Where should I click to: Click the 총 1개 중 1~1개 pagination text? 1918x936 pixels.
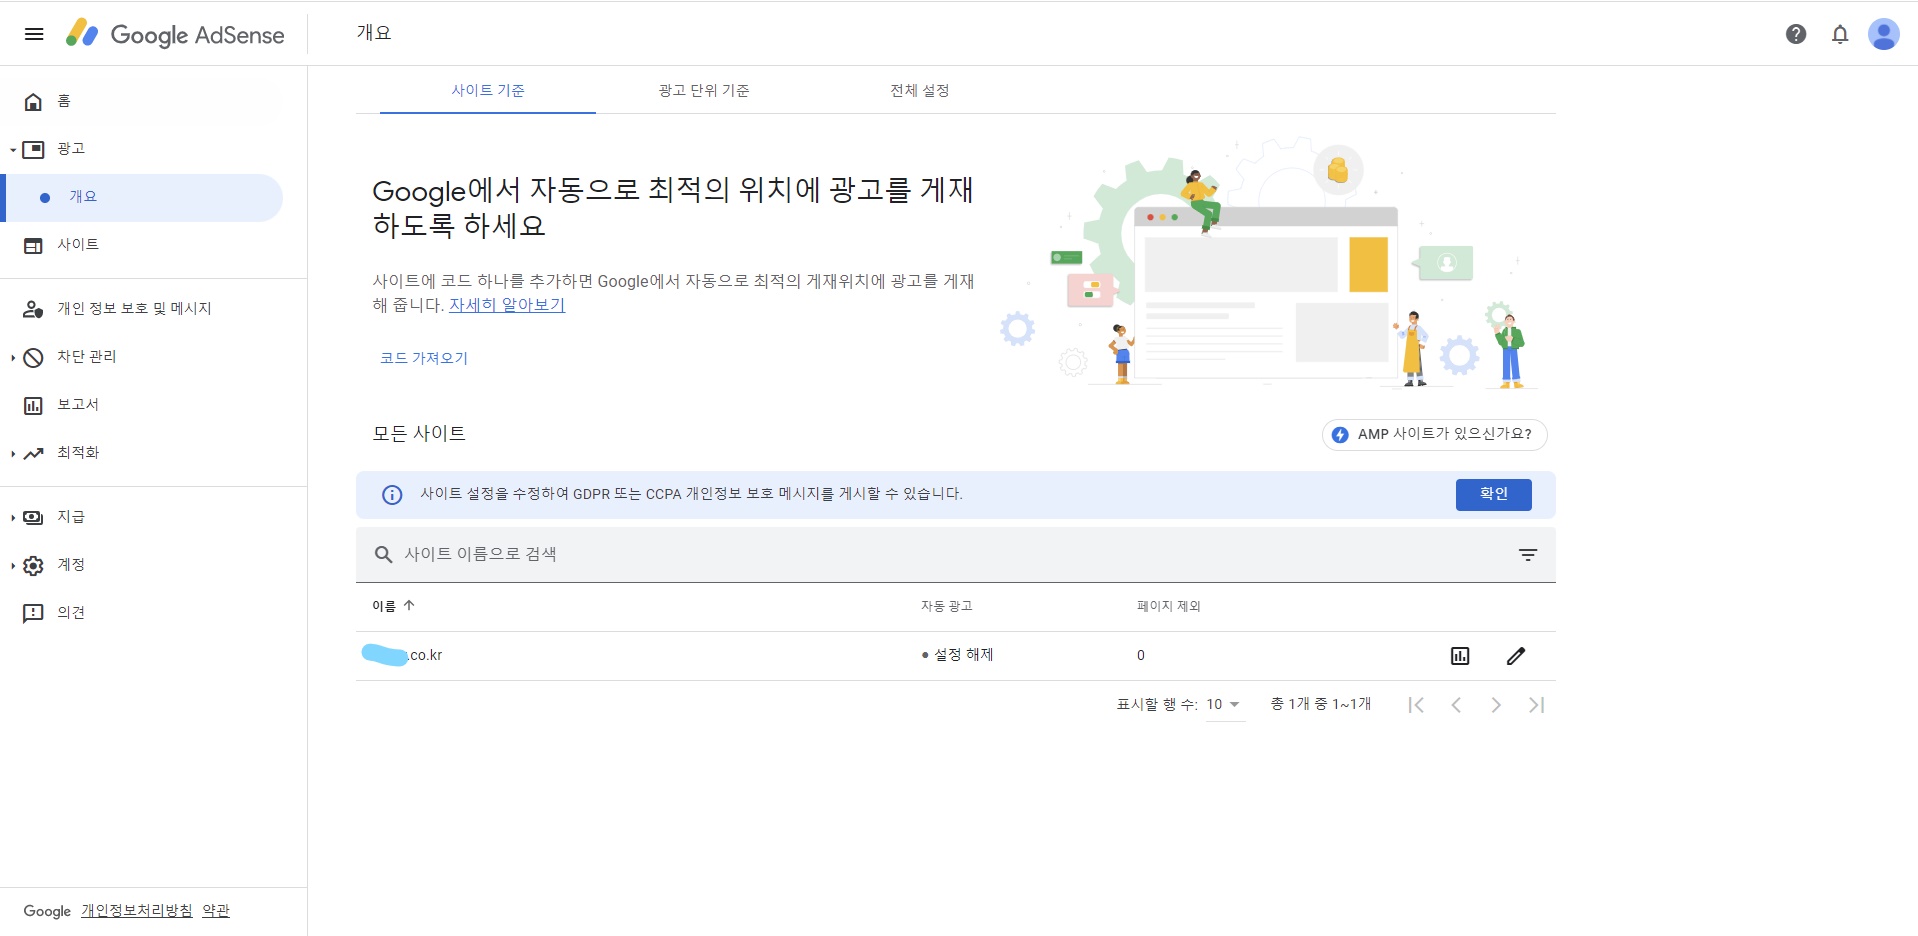[x=1321, y=705]
